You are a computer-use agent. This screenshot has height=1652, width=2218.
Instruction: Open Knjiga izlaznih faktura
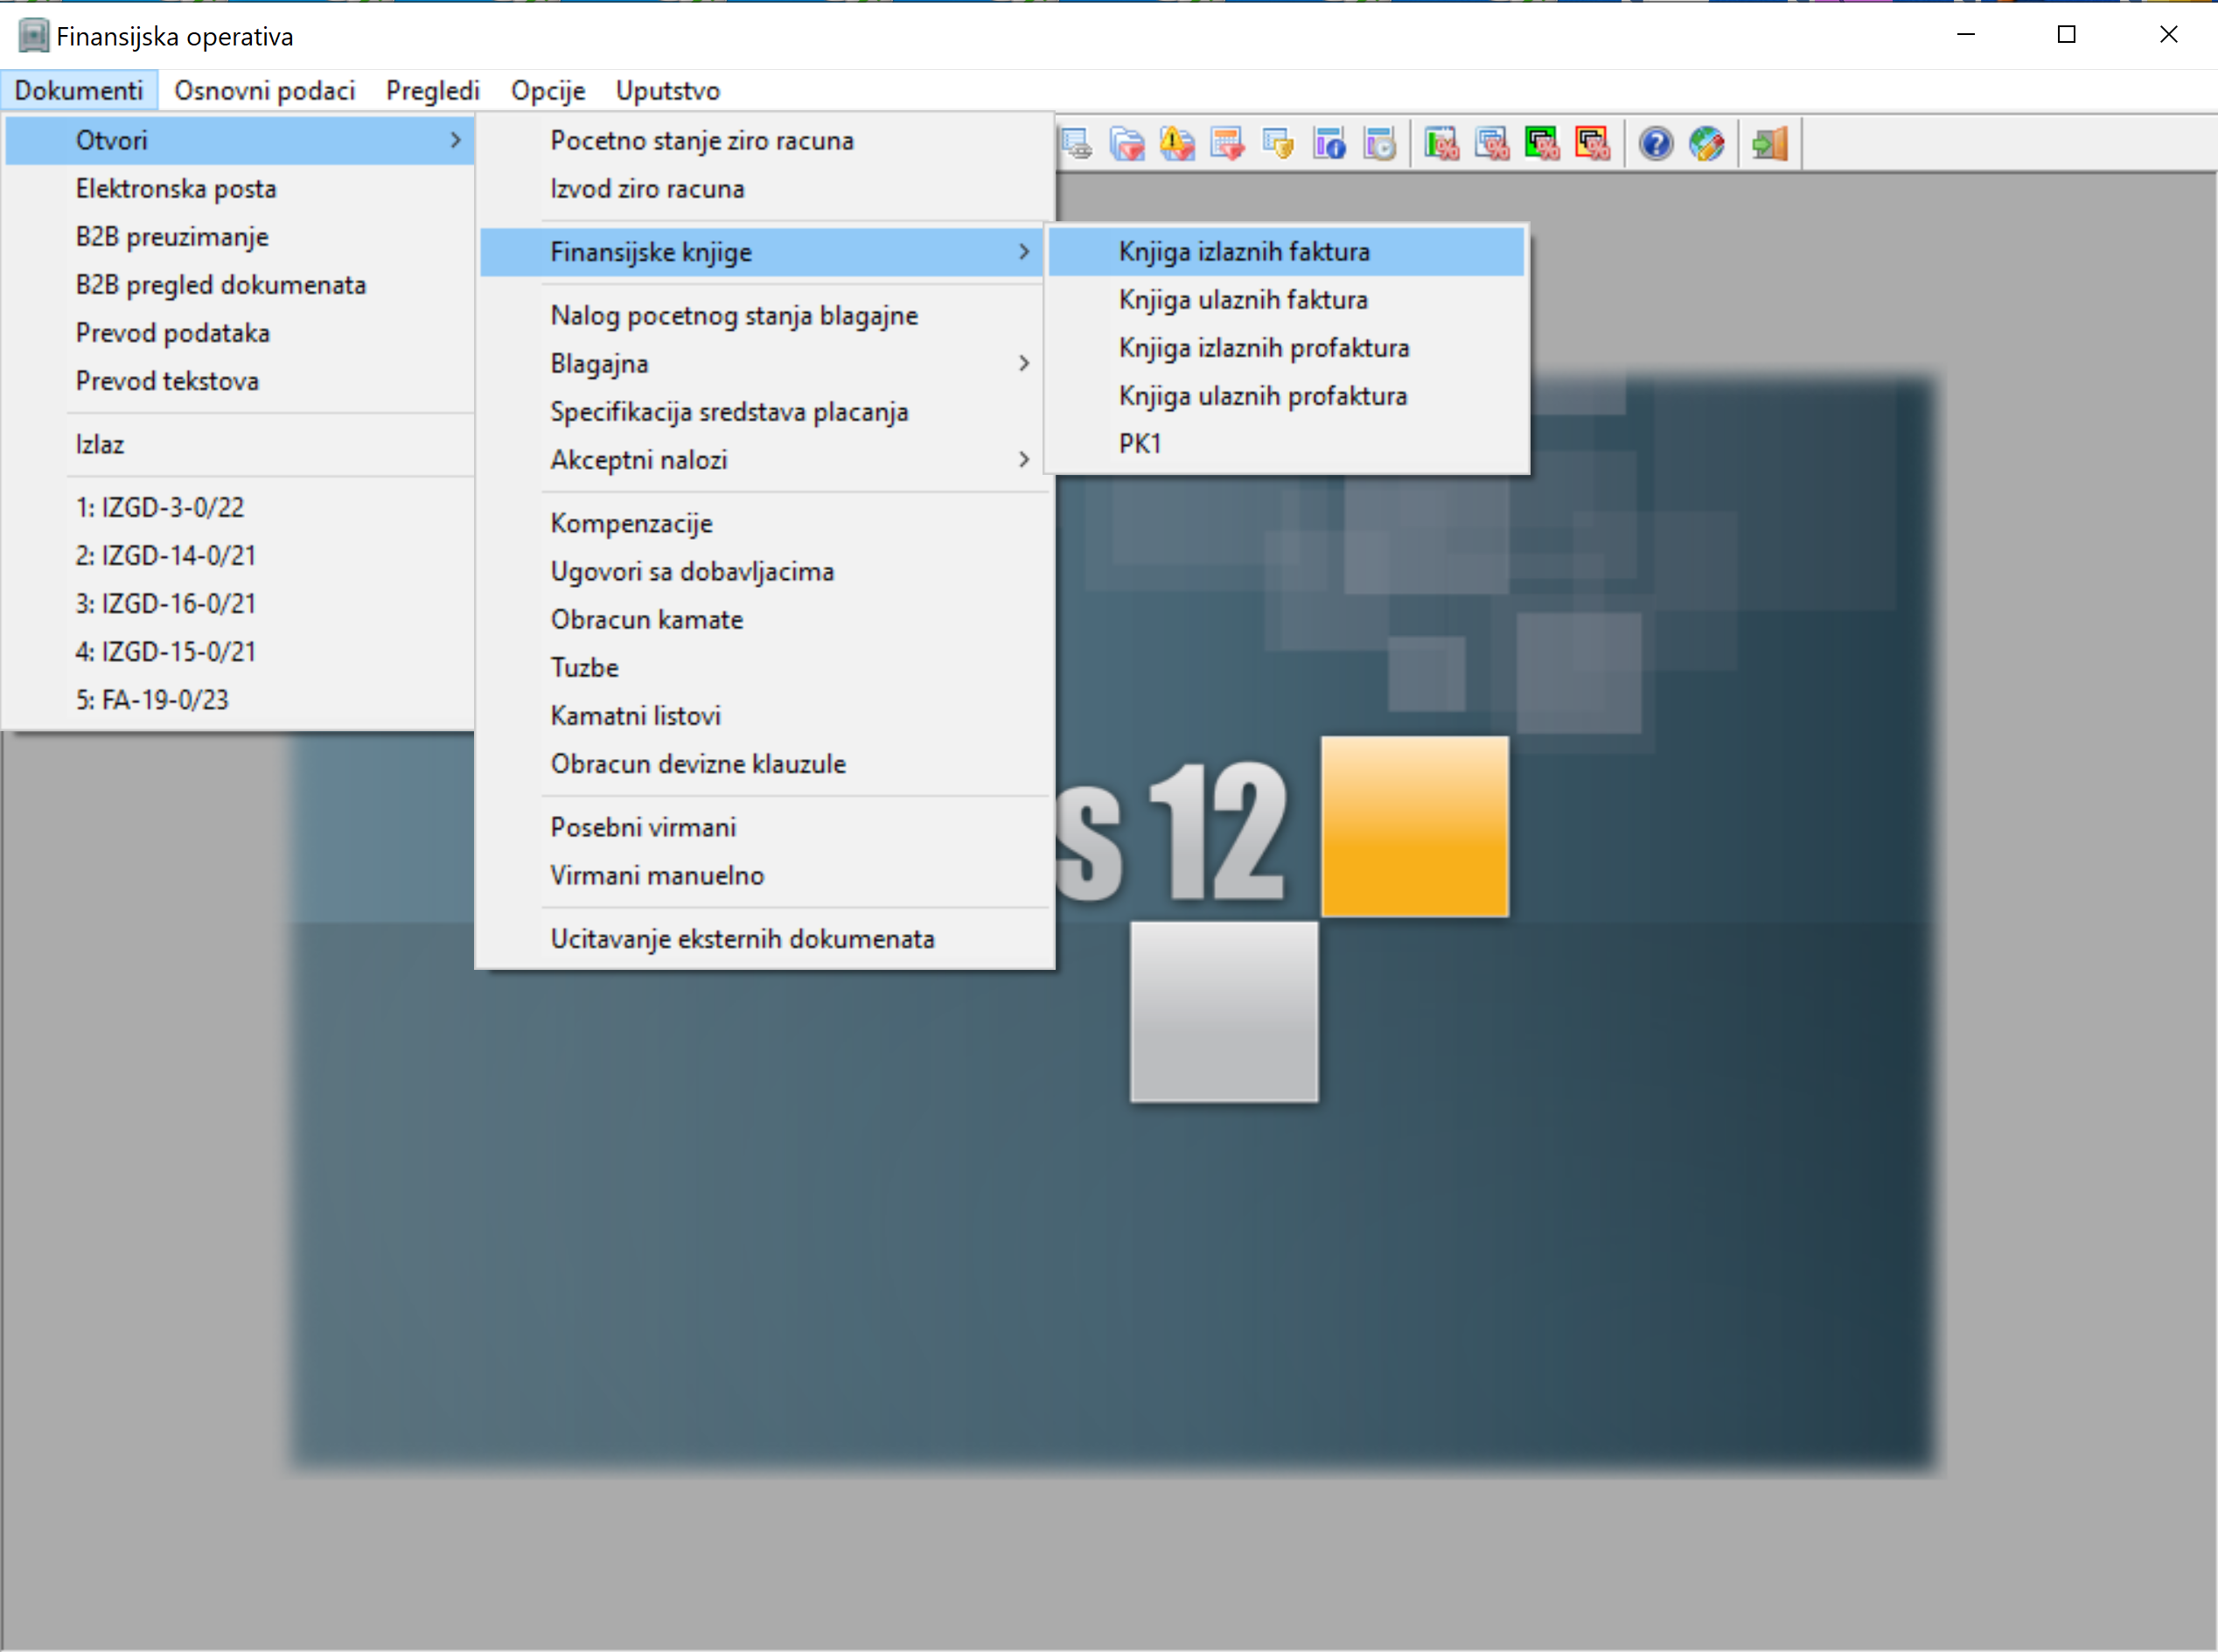point(1243,252)
